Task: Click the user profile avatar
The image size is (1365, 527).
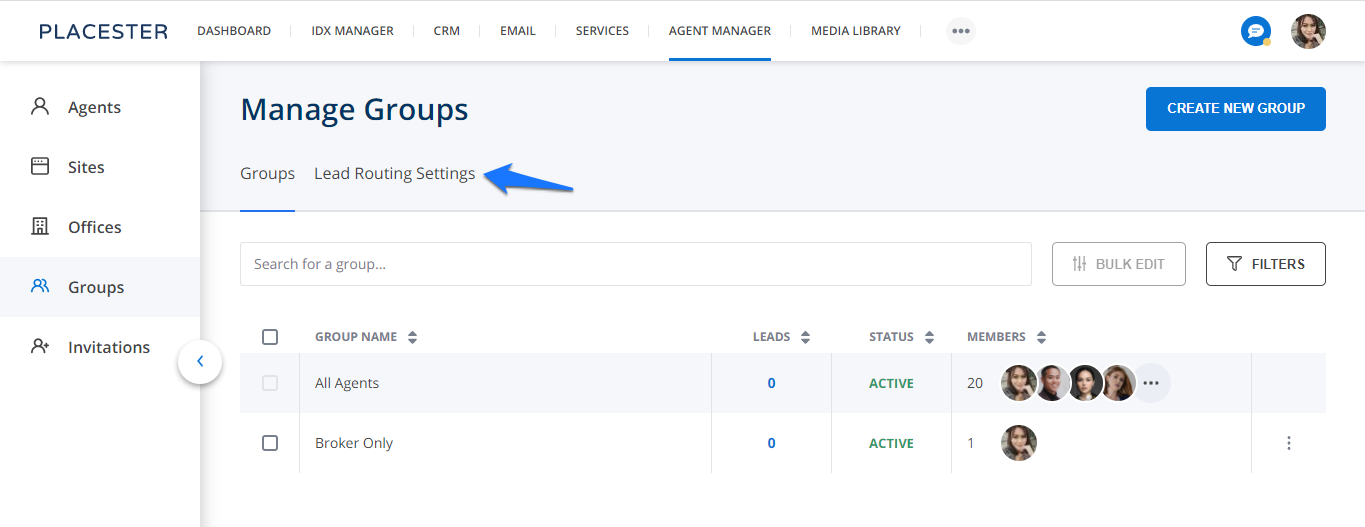Action: pyautogui.click(x=1308, y=31)
